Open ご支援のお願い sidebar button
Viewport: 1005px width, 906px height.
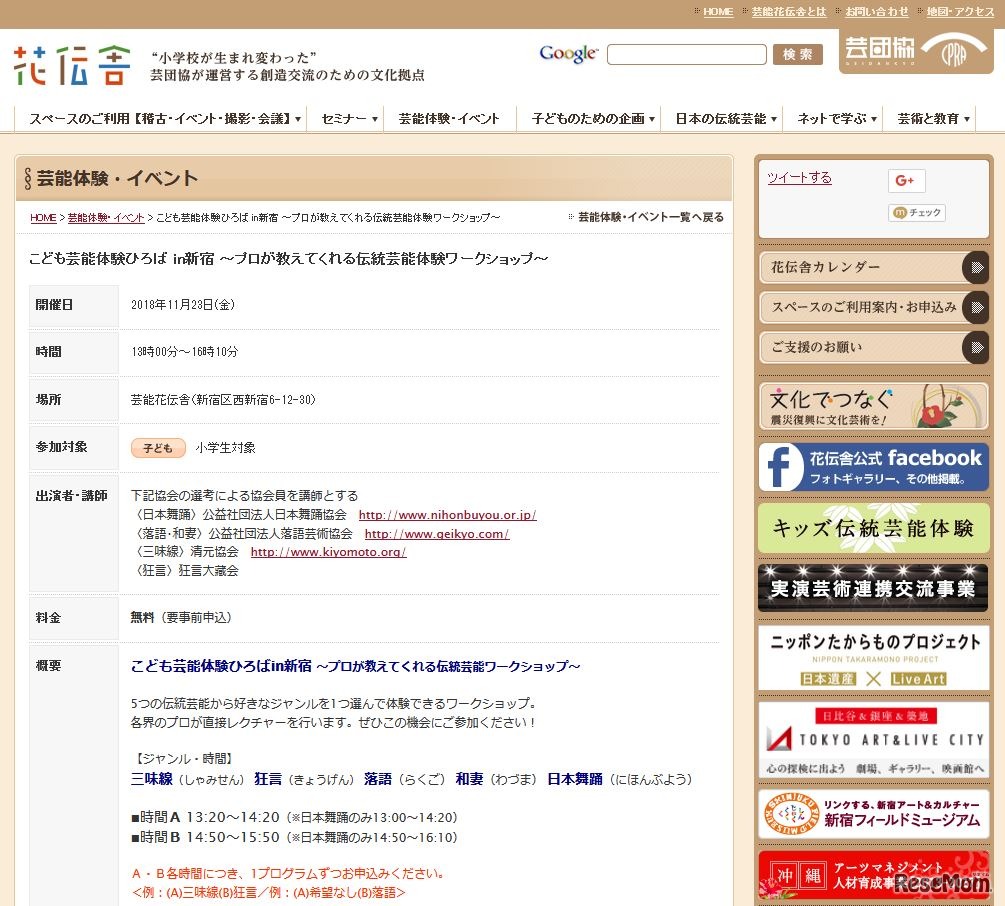pyautogui.click(x=874, y=347)
